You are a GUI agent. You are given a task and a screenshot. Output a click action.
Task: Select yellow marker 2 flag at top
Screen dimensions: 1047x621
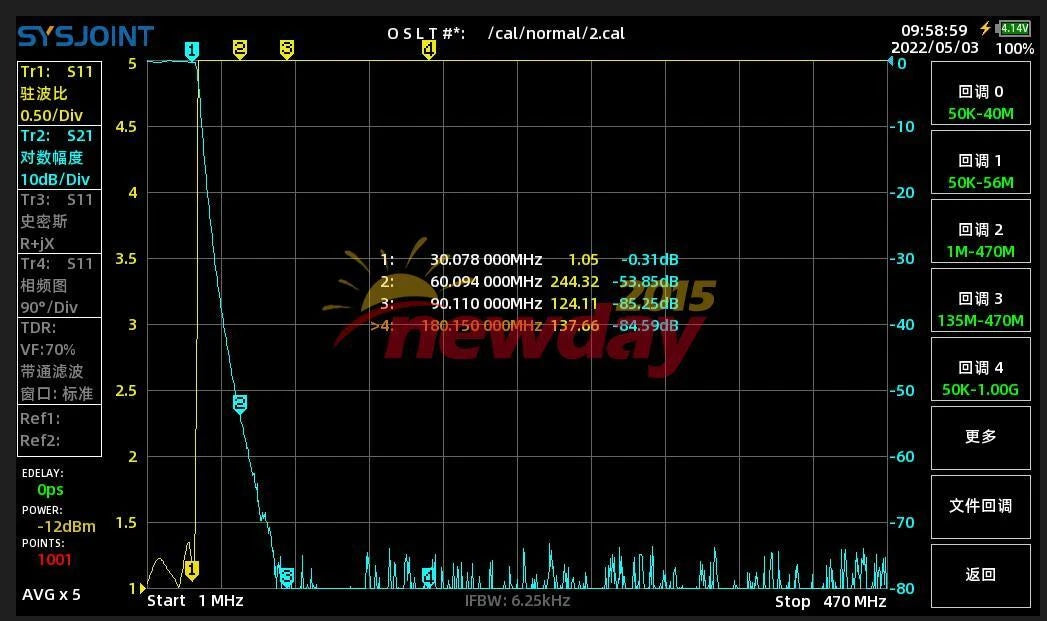coord(240,49)
